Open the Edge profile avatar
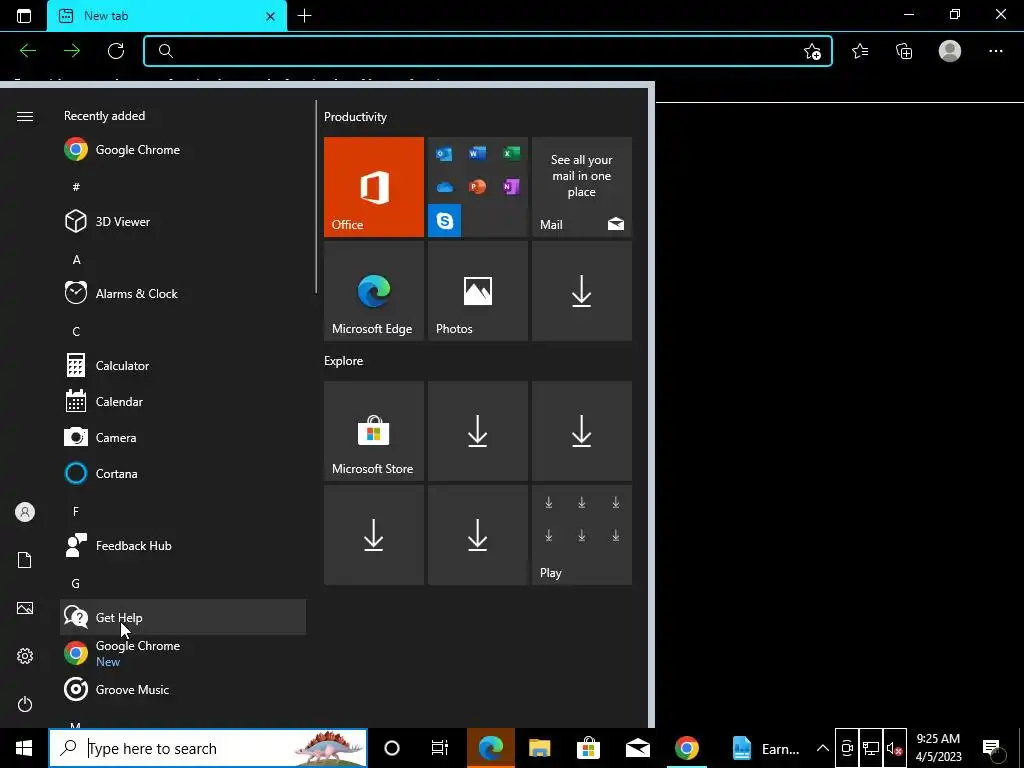This screenshot has height=768, width=1024. pos(950,51)
